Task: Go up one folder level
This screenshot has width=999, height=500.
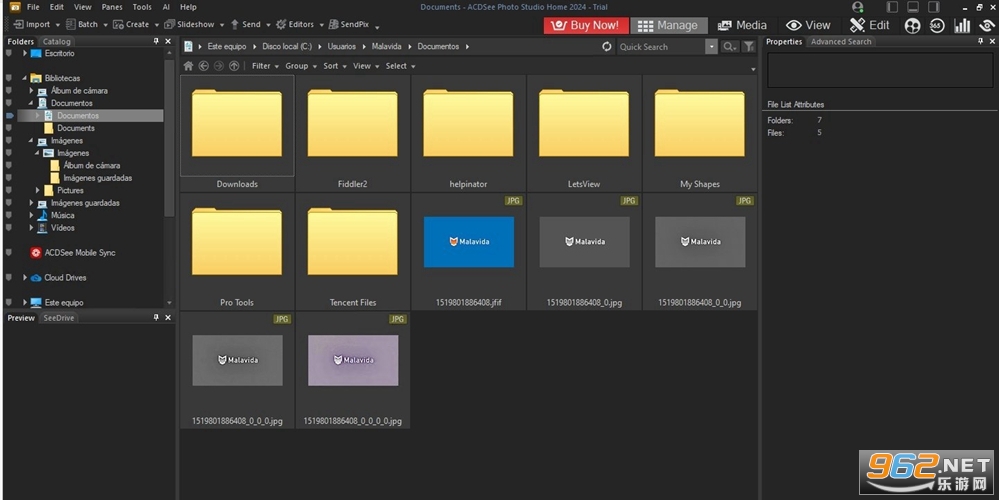Action: tap(234, 66)
